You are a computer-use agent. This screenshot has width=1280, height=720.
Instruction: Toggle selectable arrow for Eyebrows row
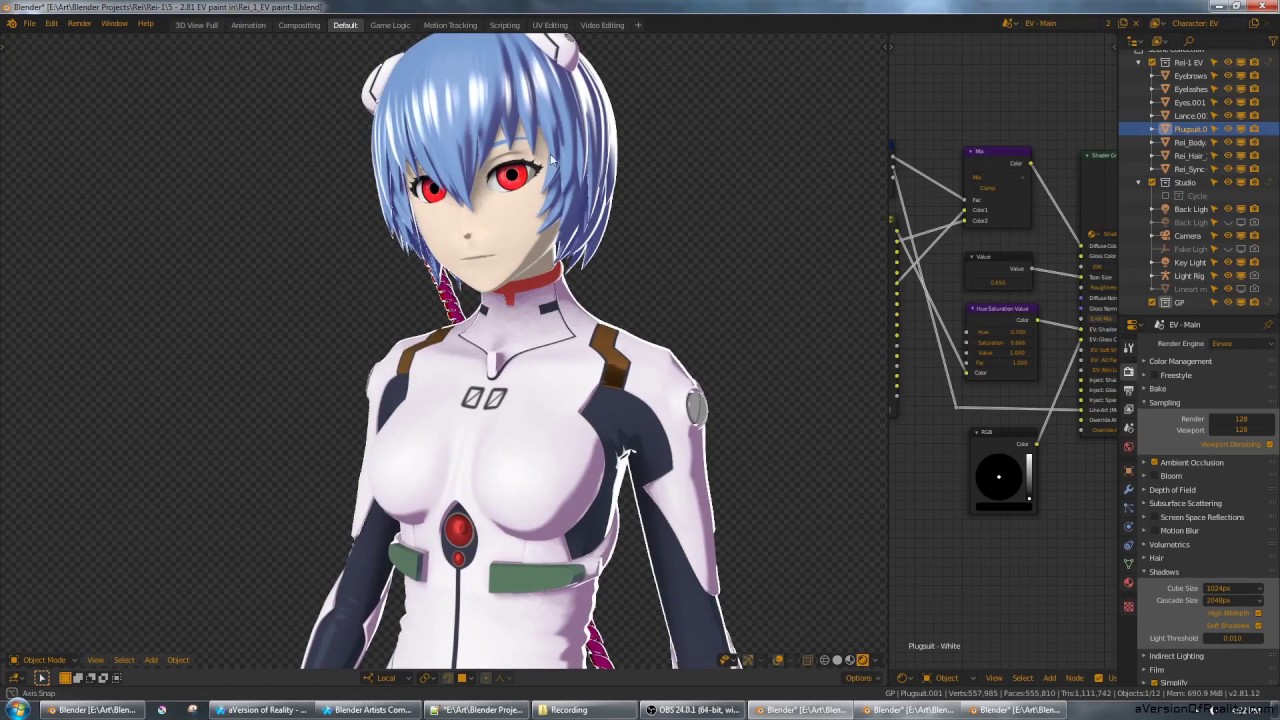pos(1214,76)
